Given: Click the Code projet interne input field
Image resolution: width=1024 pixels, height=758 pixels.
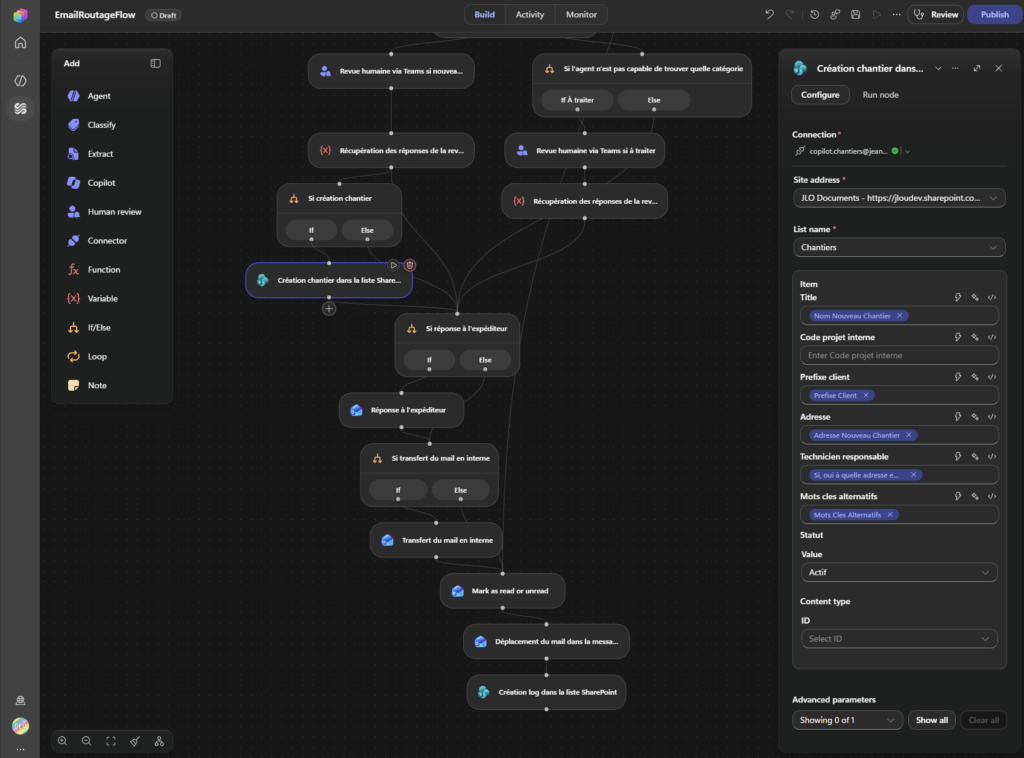Looking at the screenshot, I should tap(899, 356).
